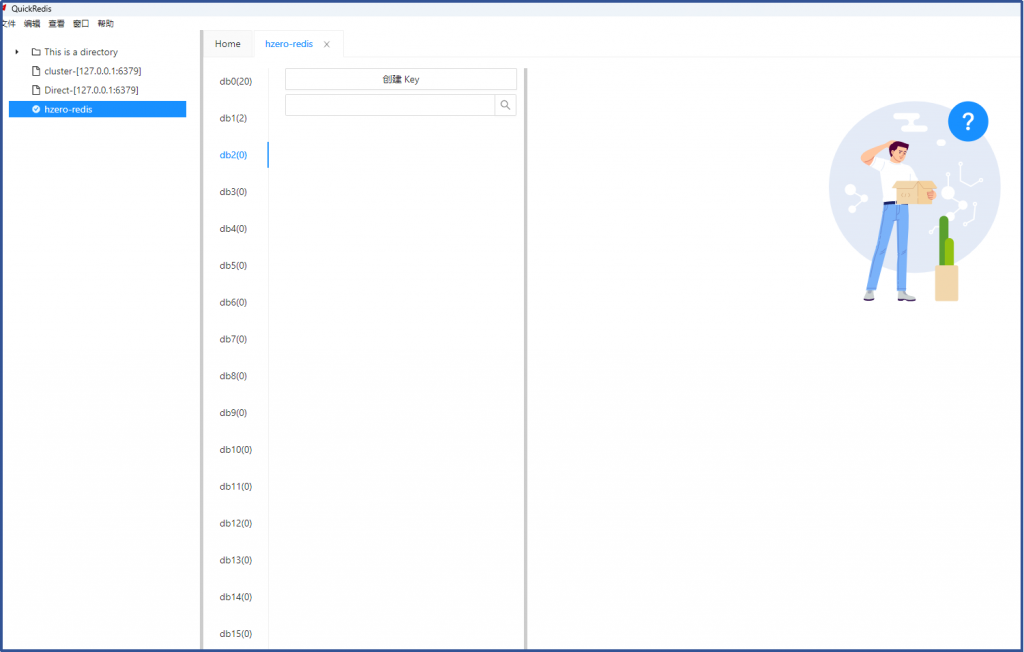Screen dimensions: 1024x652
Task: Select database db0(20)
Action: 235,81
